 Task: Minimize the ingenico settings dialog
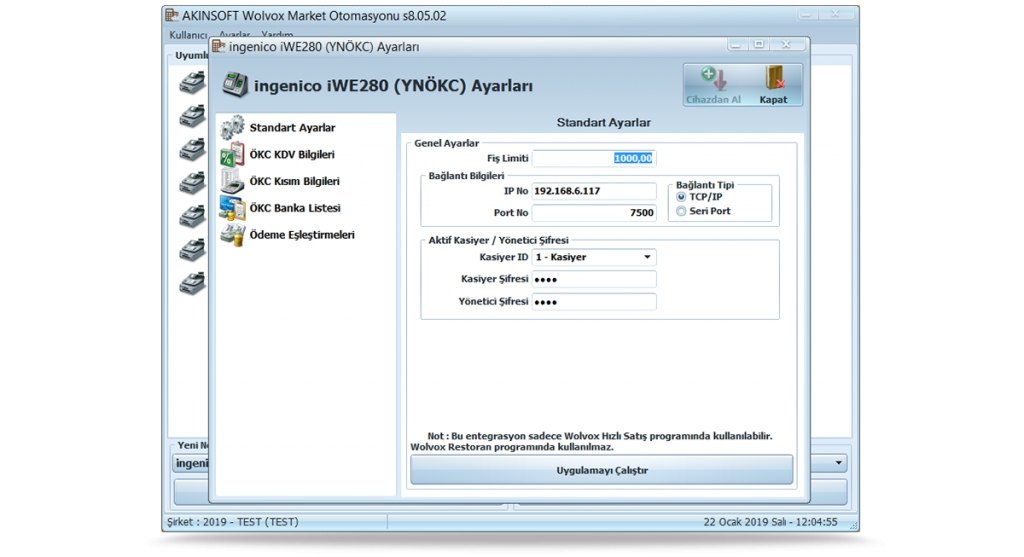click(737, 44)
